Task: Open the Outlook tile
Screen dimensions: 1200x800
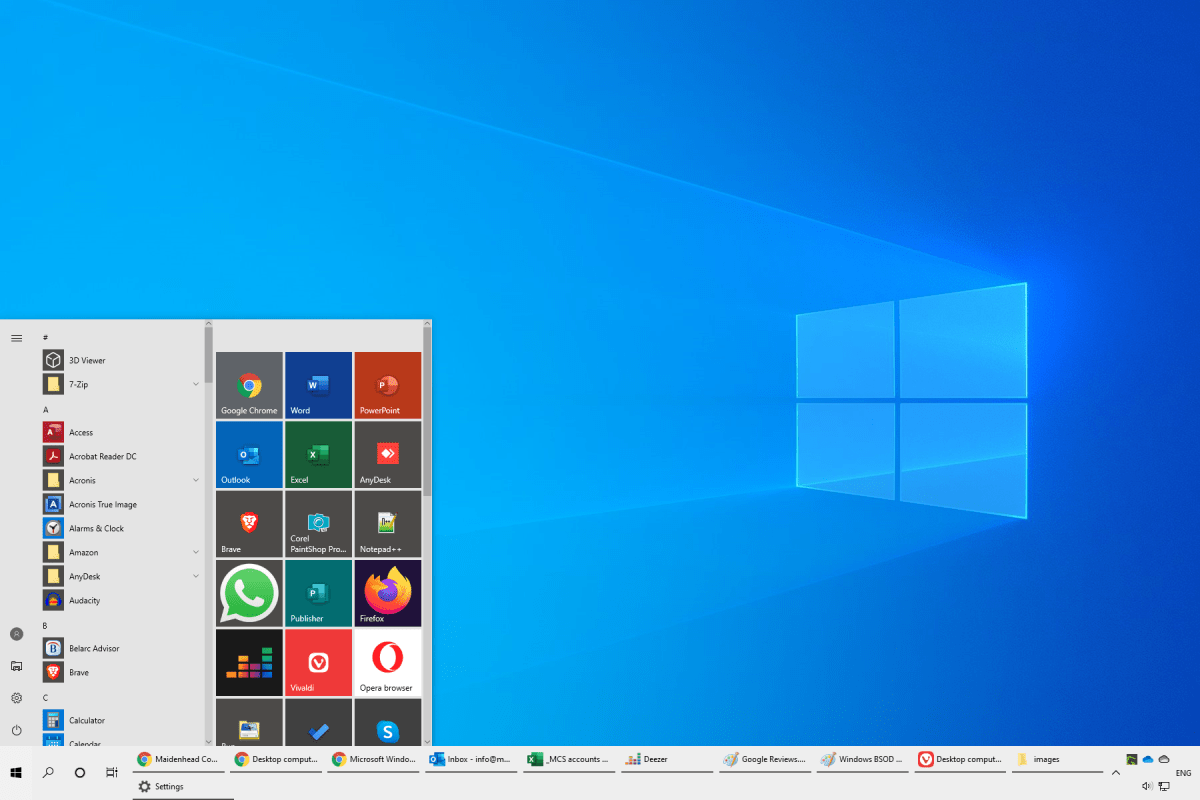Action: pyautogui.click(x=249, y=454)
